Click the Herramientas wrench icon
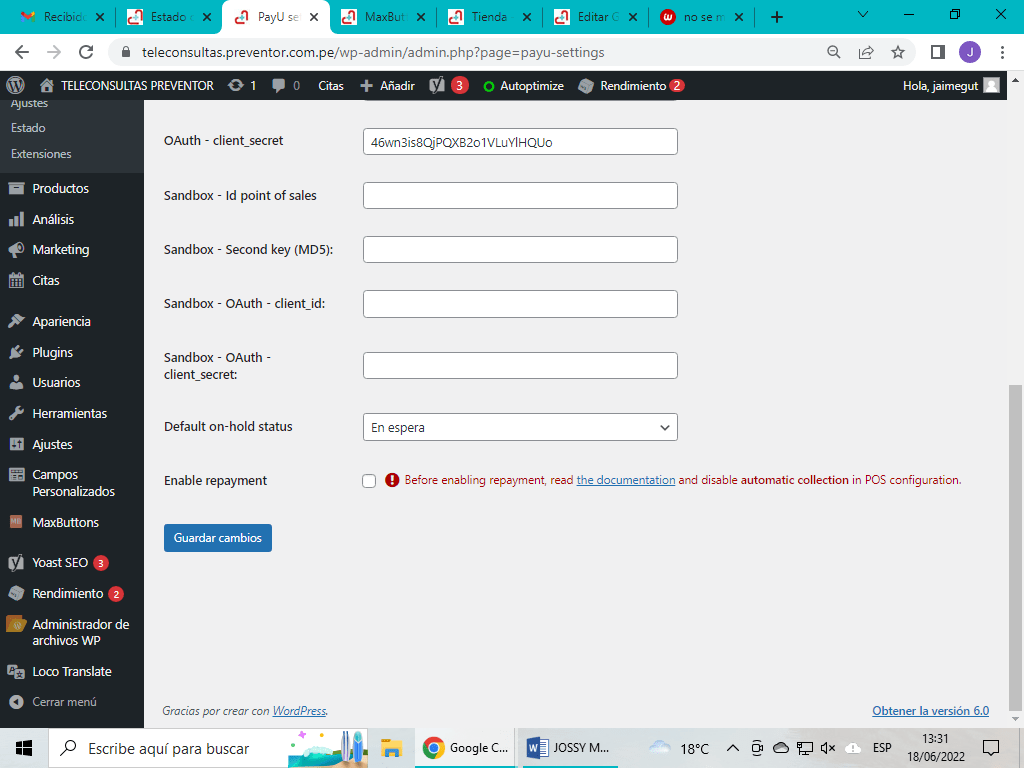Screen dimensions: 1024x768 click(x=16, y=413)
